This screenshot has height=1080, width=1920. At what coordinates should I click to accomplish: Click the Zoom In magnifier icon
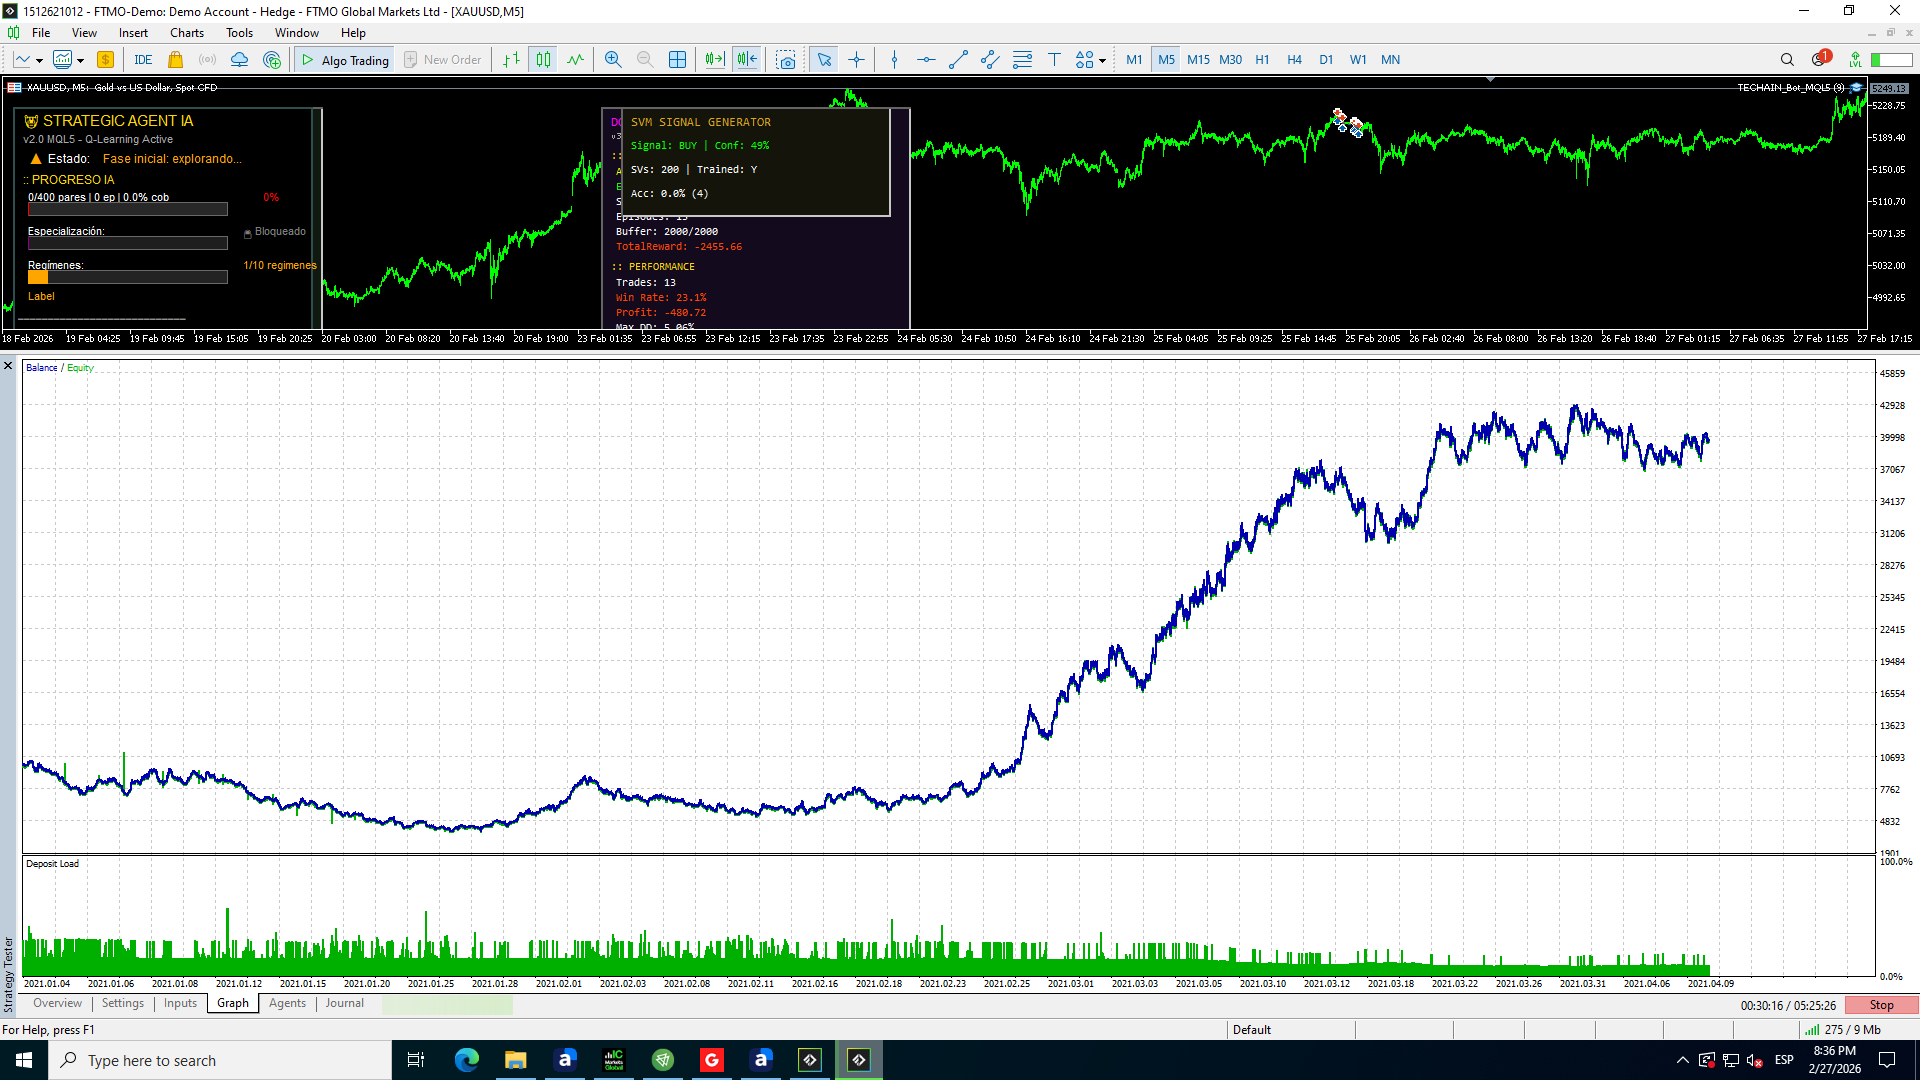[x=613, y=60]
